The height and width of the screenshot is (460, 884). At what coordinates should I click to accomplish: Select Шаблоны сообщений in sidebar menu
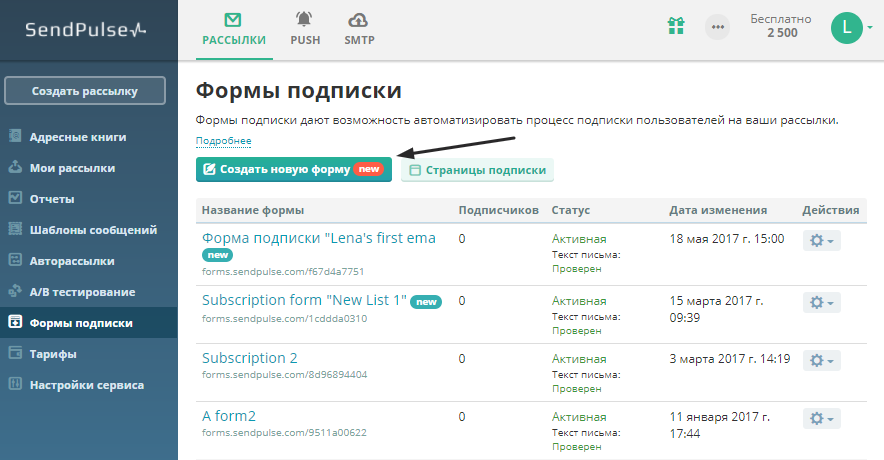[x=93, y=230]
